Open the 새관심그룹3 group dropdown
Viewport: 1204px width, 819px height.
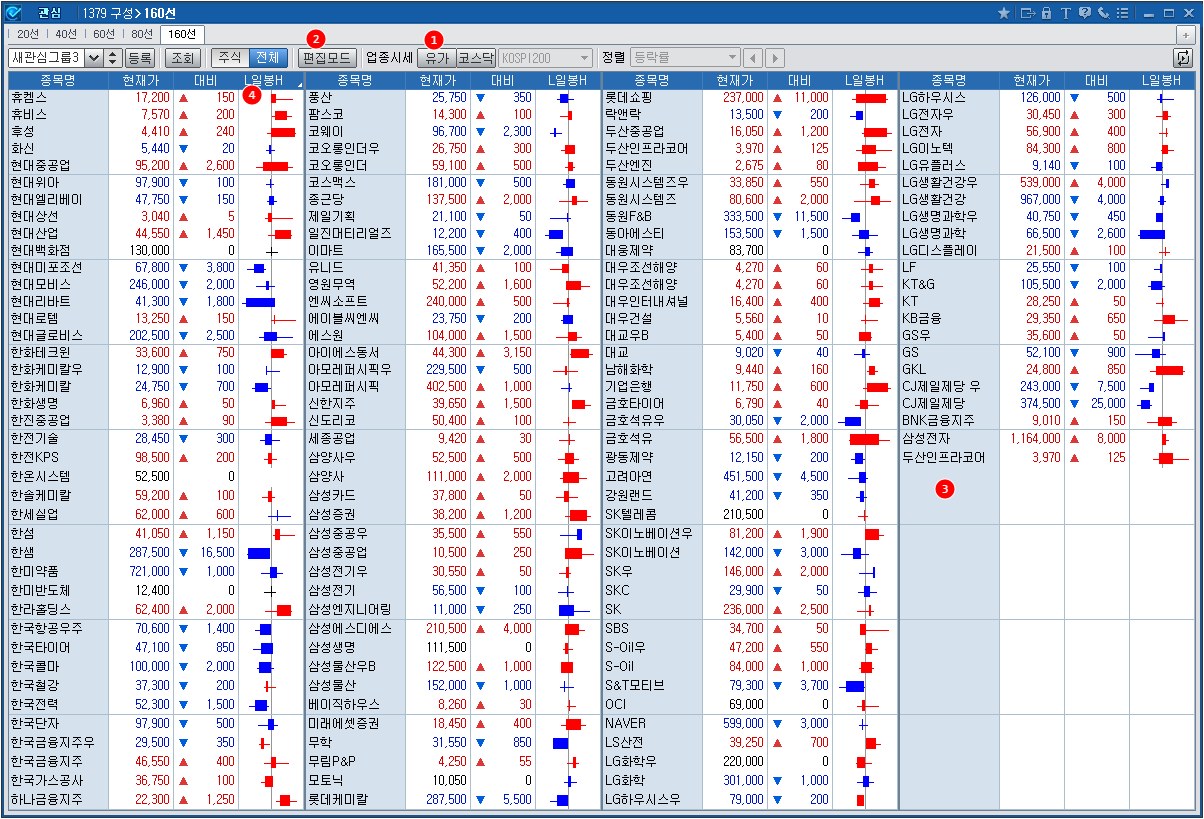95,58
